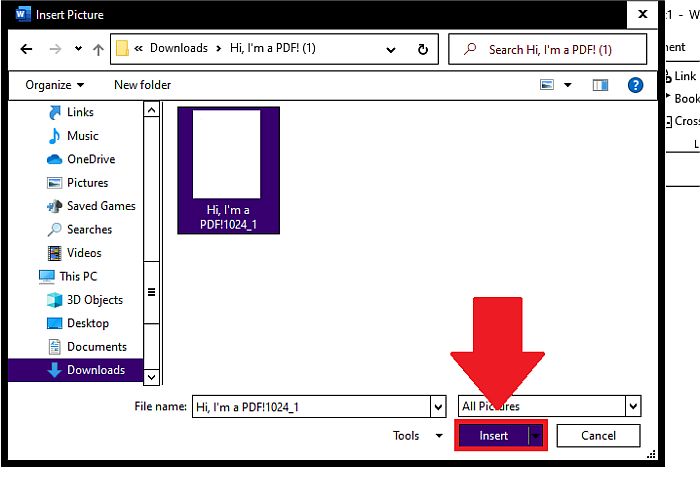The width and height of the screenshot is (700, 501).
Task: Create a New folder
Action: [142, 85]
